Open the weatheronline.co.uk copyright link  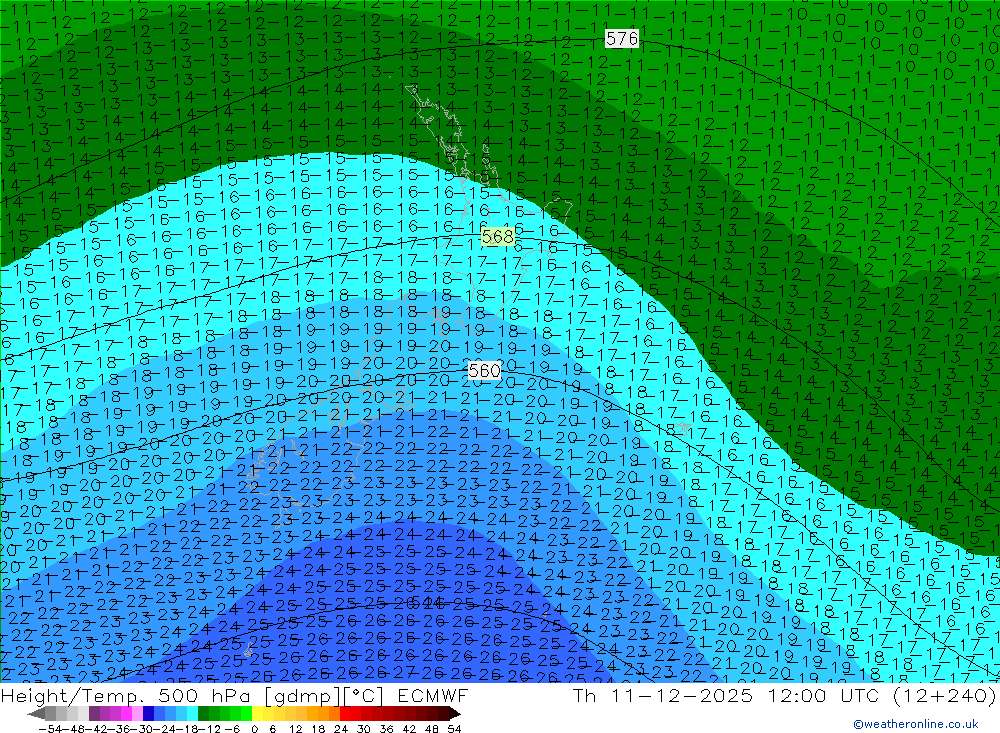pyautogui.click(x=916, y=724)
